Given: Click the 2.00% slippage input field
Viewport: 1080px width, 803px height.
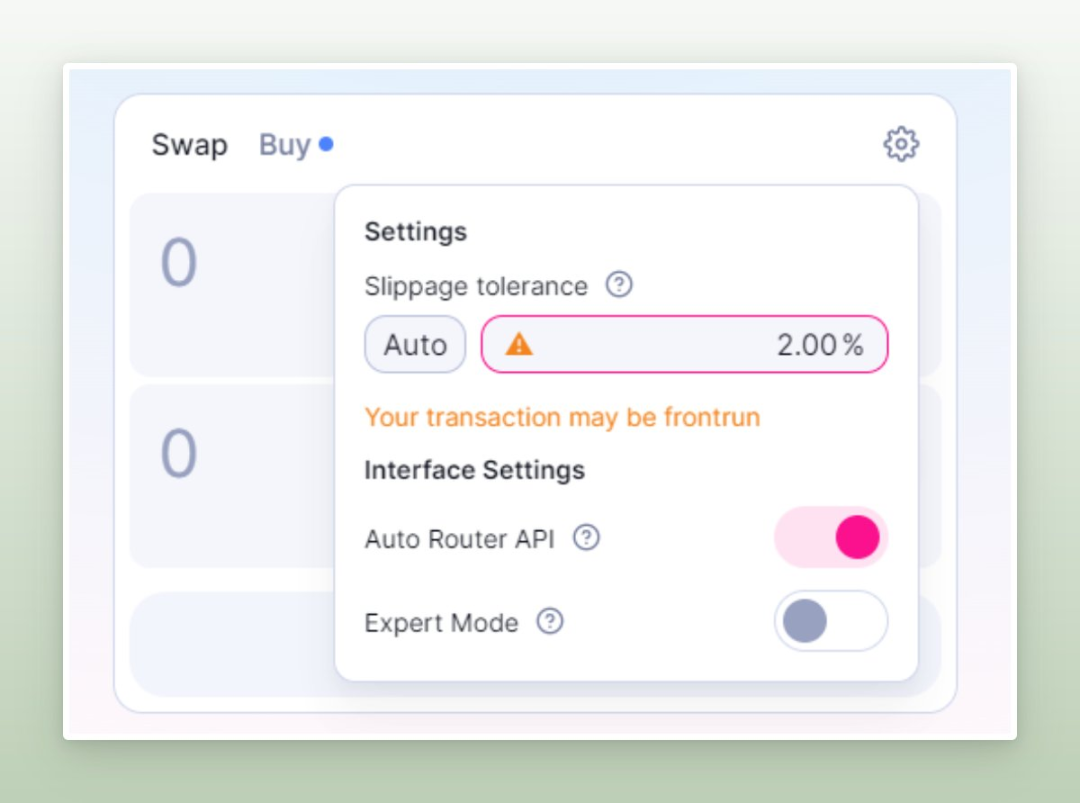Looking at the screenshot, I should tap(684, 344).
